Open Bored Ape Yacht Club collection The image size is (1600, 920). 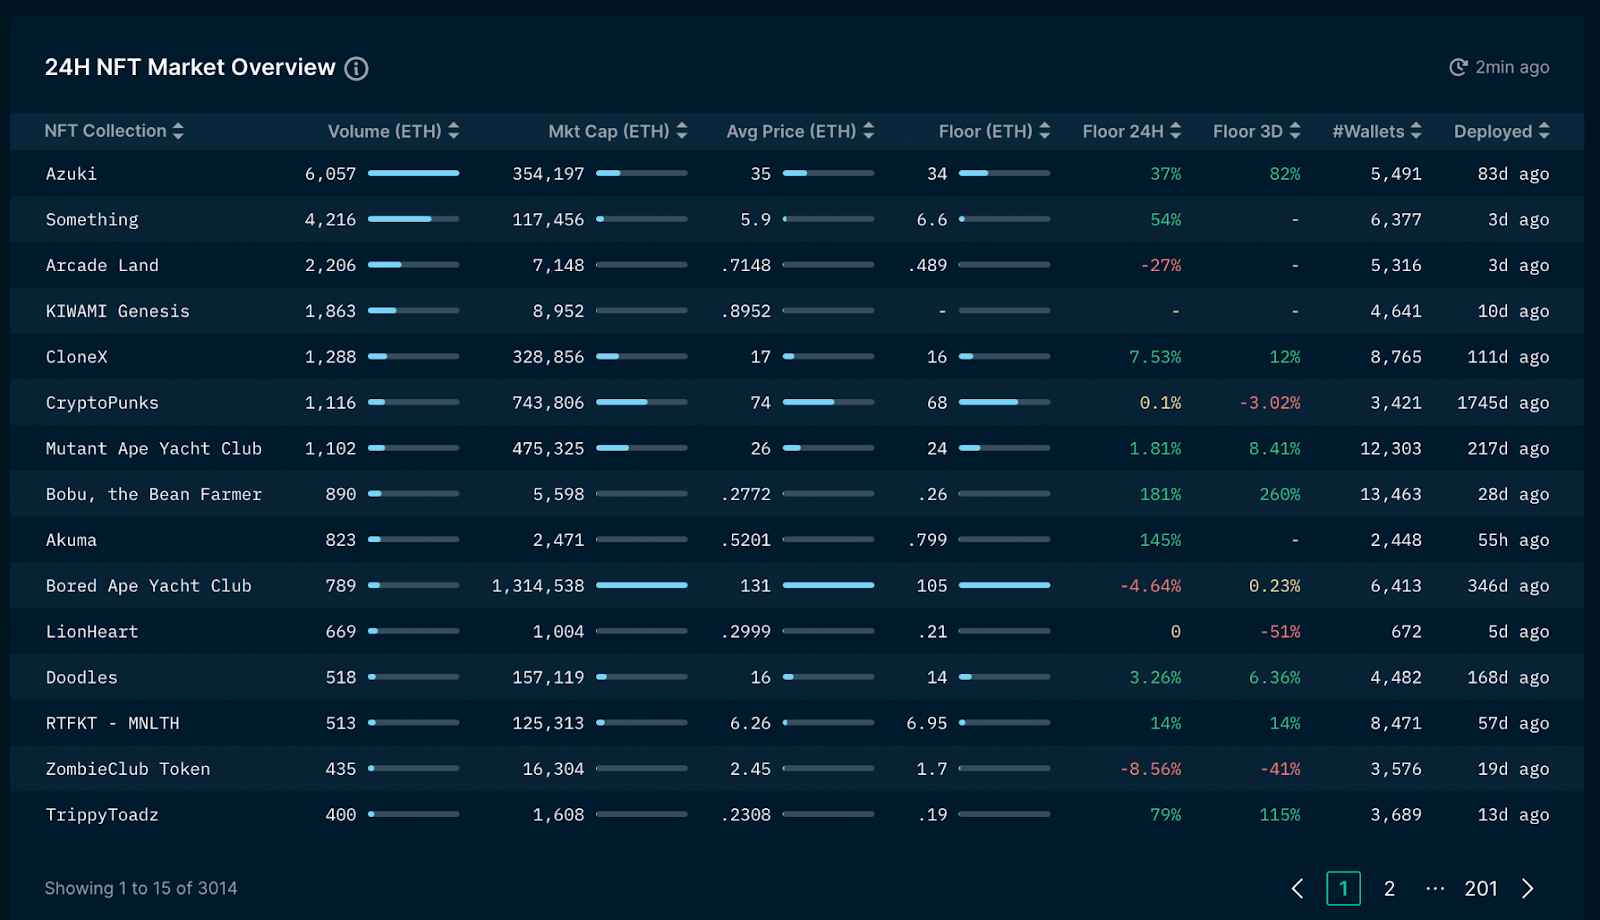(148, 586)
